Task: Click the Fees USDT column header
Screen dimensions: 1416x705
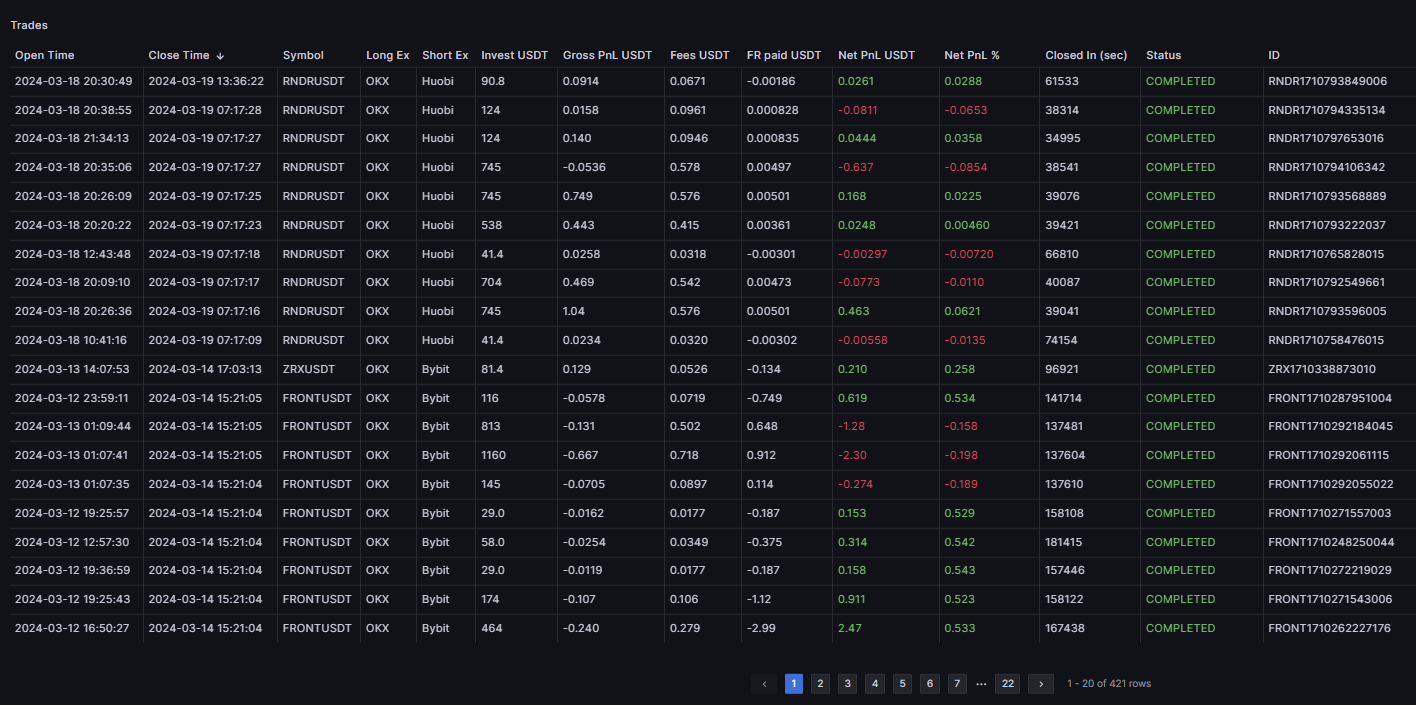Action: pos(699,55)
